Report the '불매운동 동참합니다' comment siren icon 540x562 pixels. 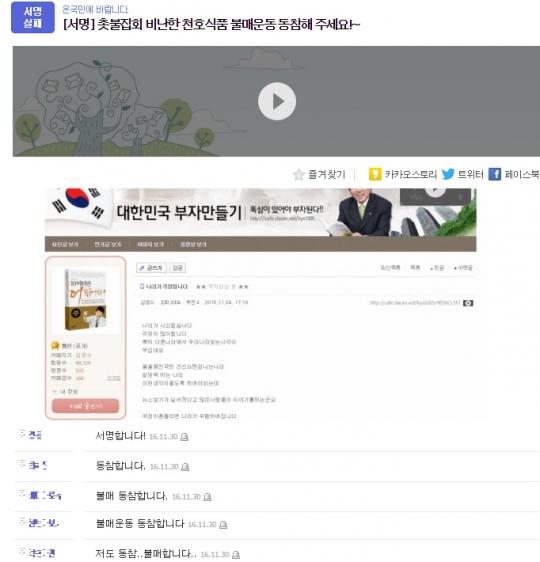(223, 525)
